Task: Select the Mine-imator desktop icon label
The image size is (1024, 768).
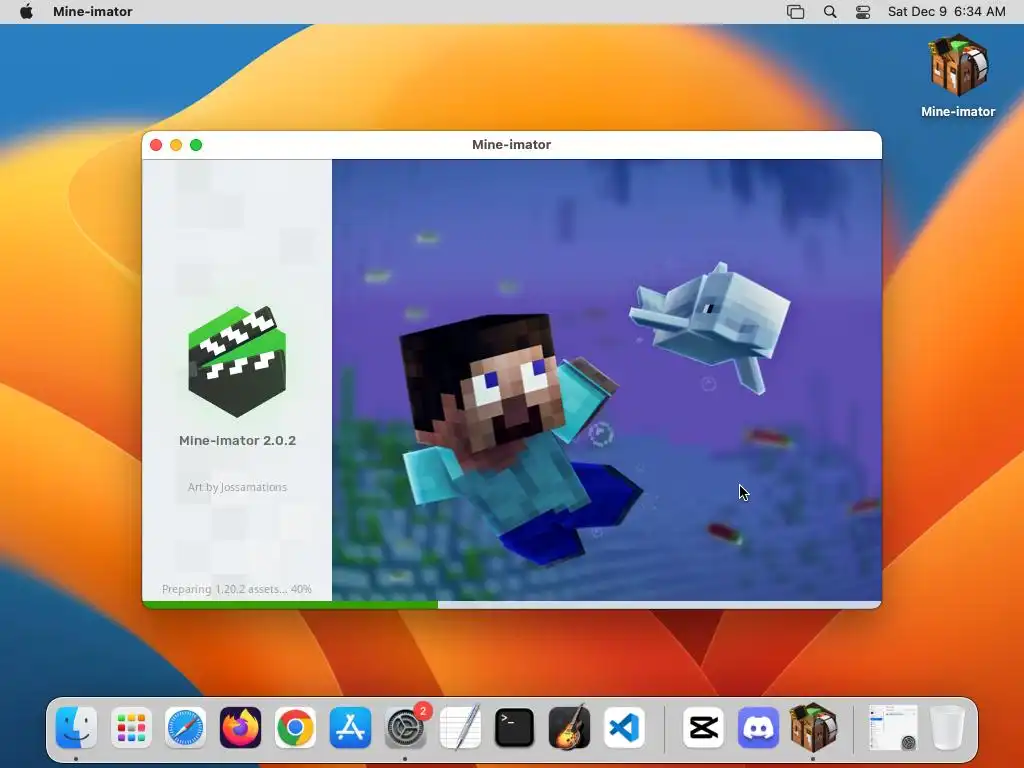Action: coord(958,112)
